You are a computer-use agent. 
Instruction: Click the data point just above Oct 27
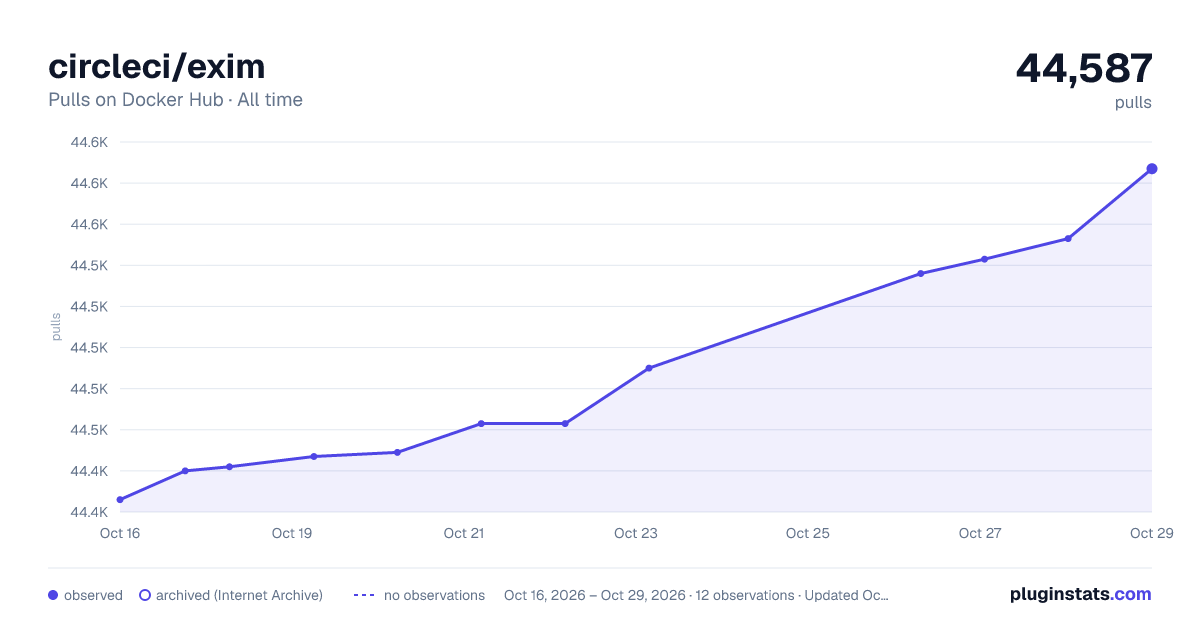[985, 259]
